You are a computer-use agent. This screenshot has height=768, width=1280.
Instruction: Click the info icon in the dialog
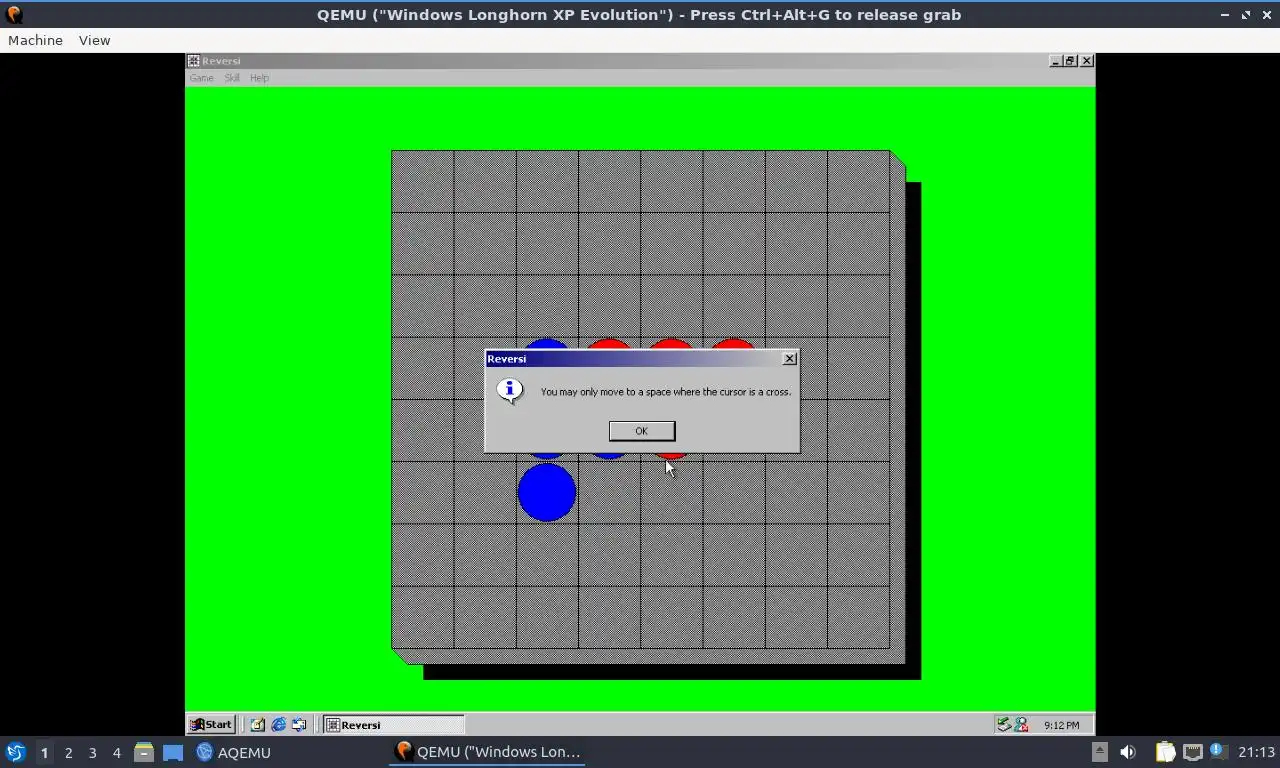[x=510, y=390]
